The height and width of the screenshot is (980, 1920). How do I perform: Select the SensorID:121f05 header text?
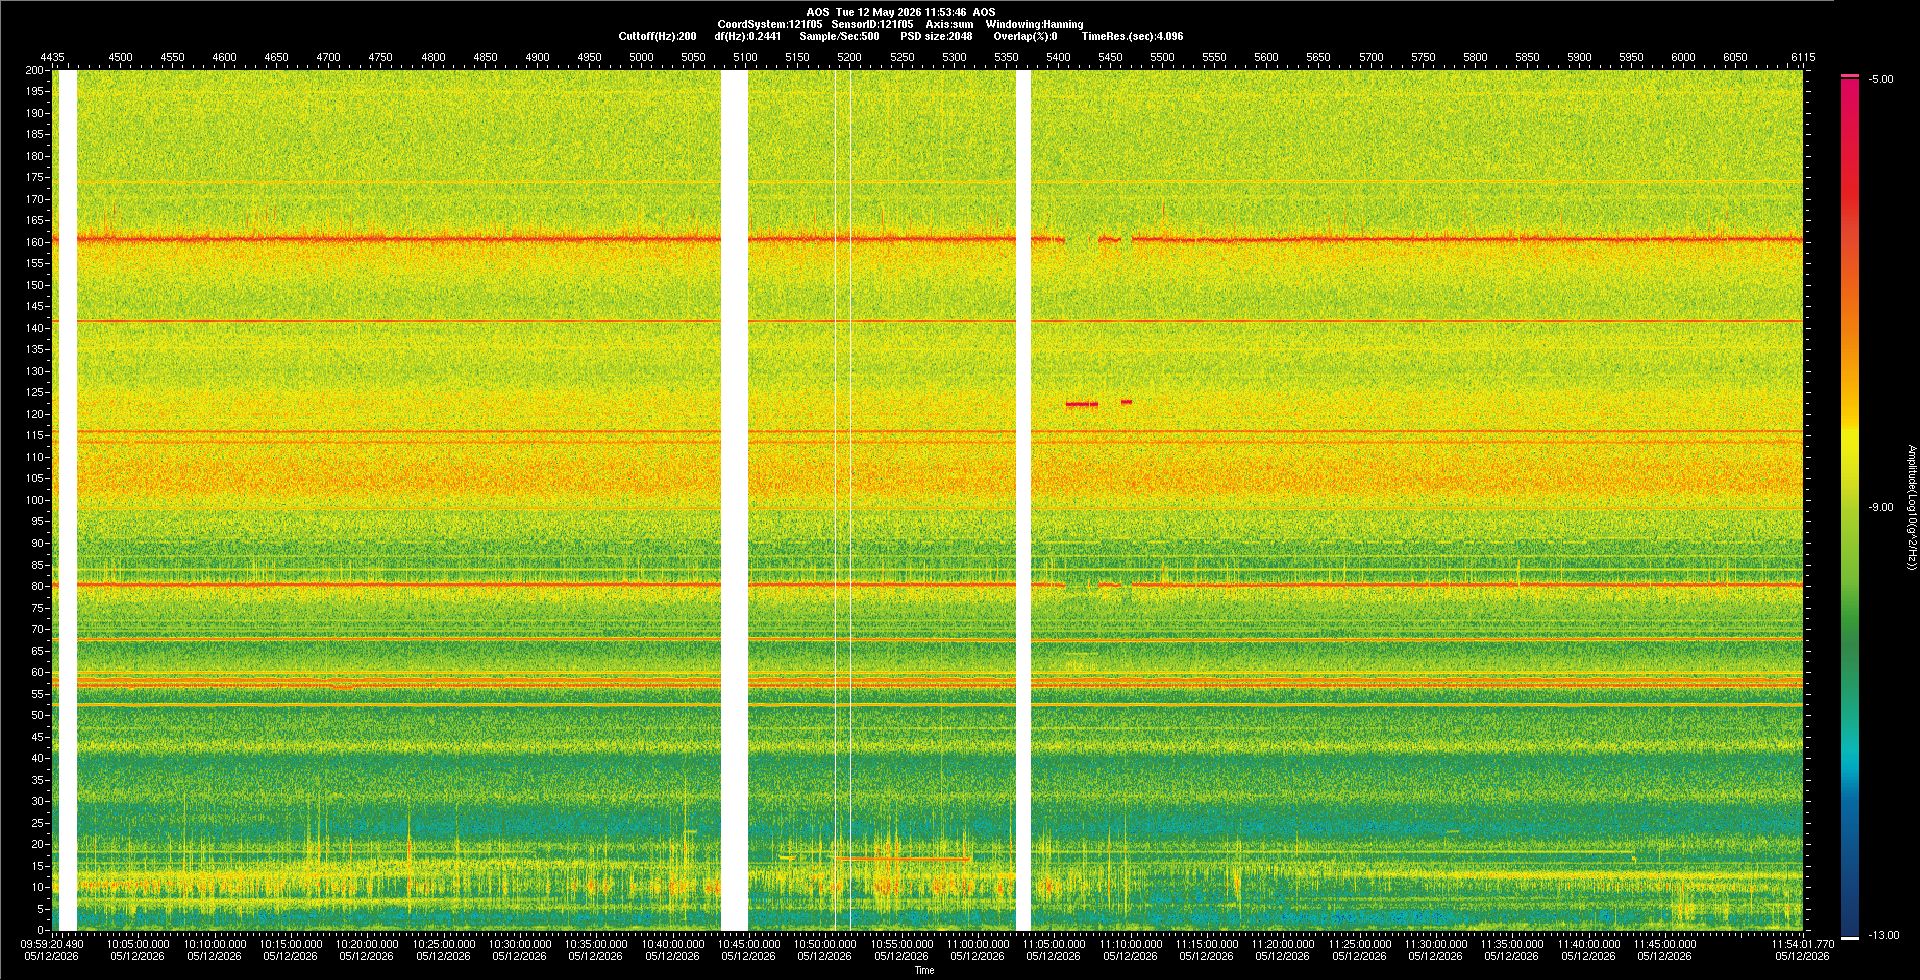click(872, 24)
